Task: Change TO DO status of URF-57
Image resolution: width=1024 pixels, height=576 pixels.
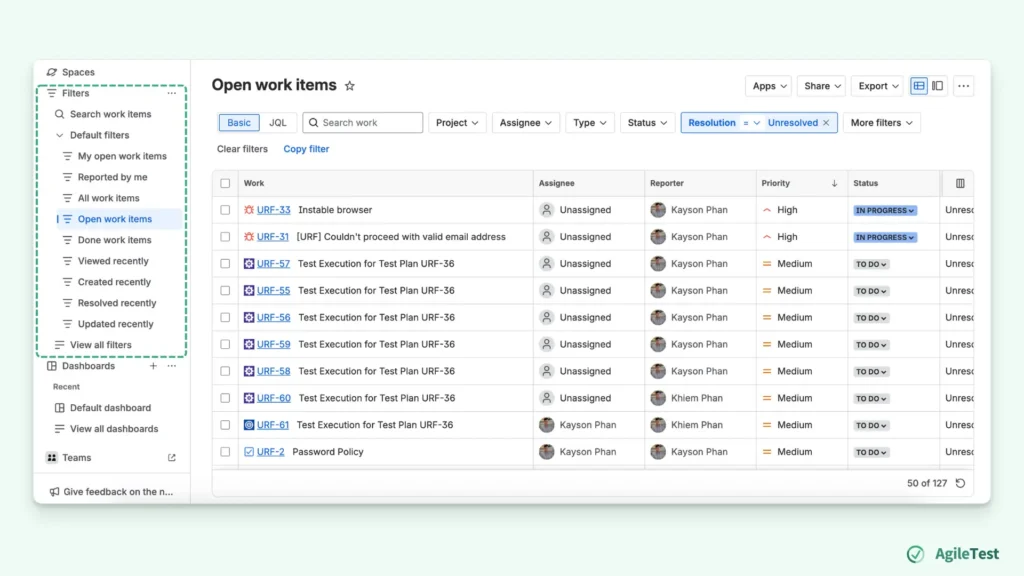Action: point(871,264)
